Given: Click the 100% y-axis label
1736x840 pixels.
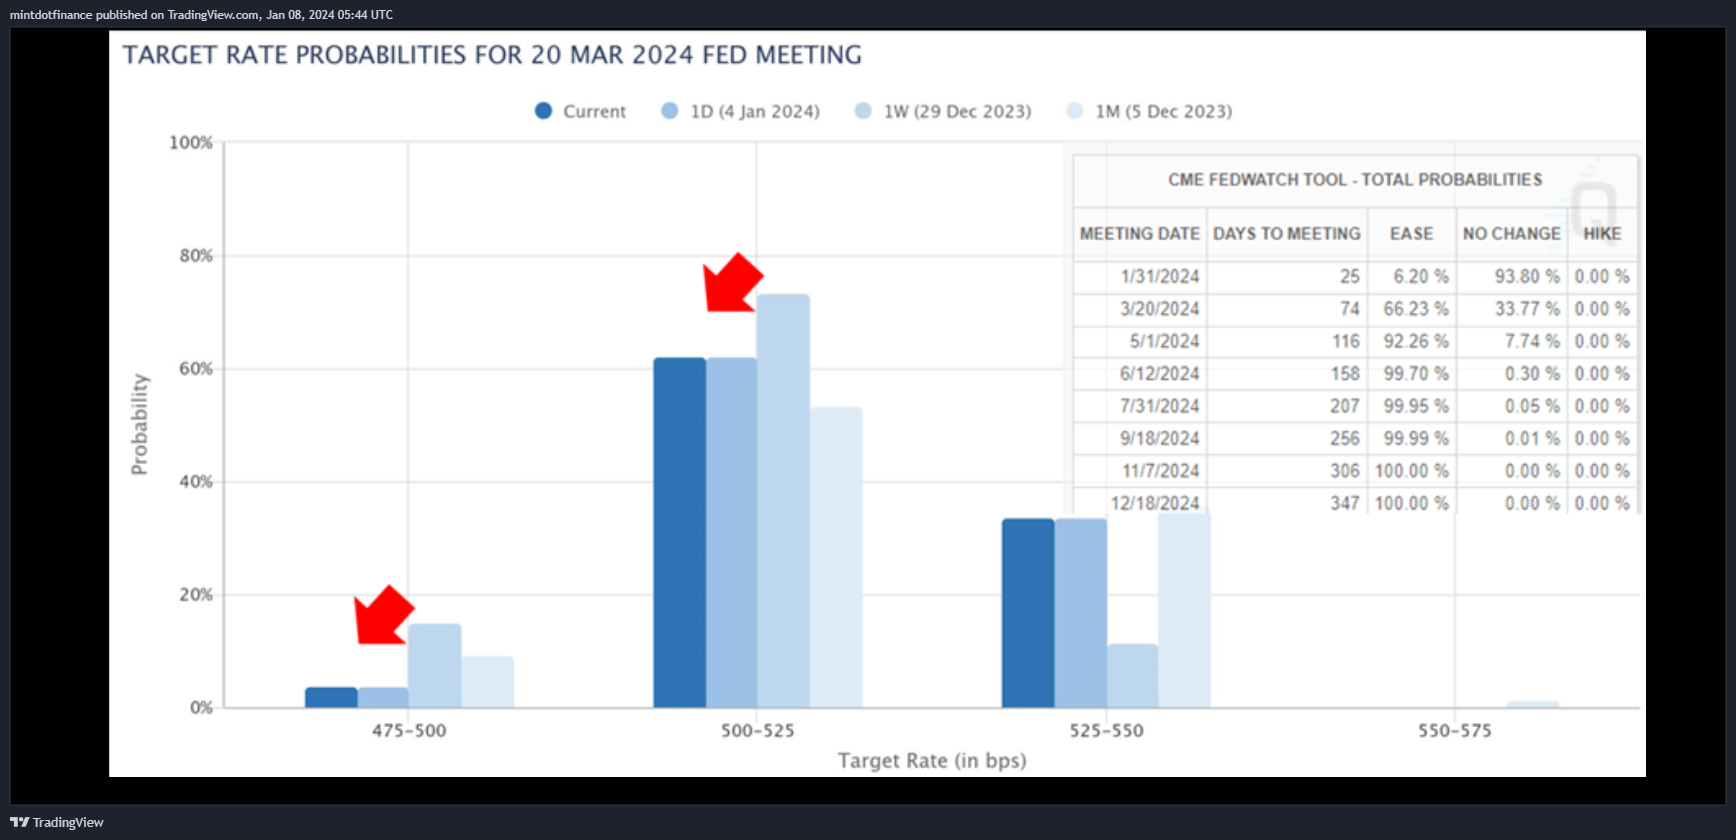Looking at the screenshot, I should click(191, 143).
